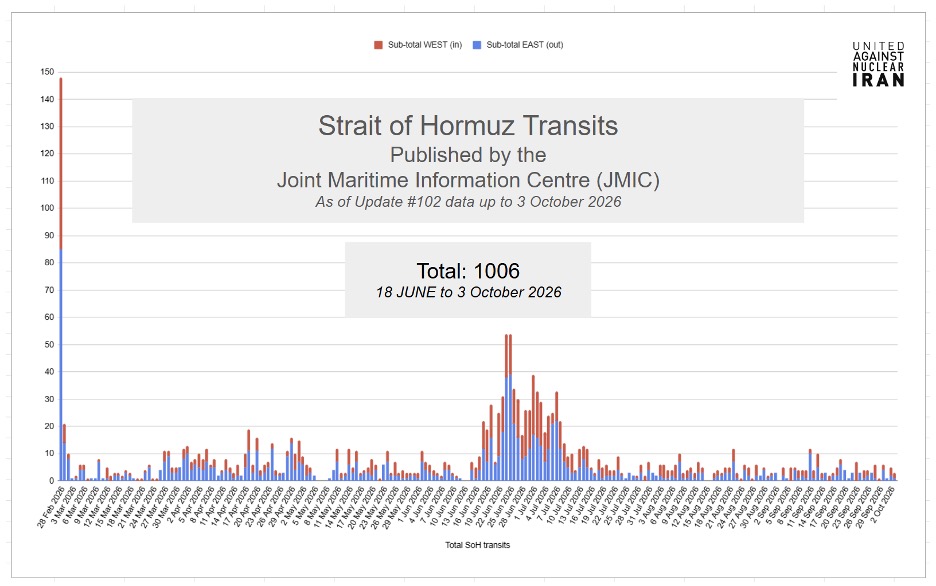Click the y-axis value 50
This screenshot has height=586, width=936.
pyautogui.click(x=49, y=344)
